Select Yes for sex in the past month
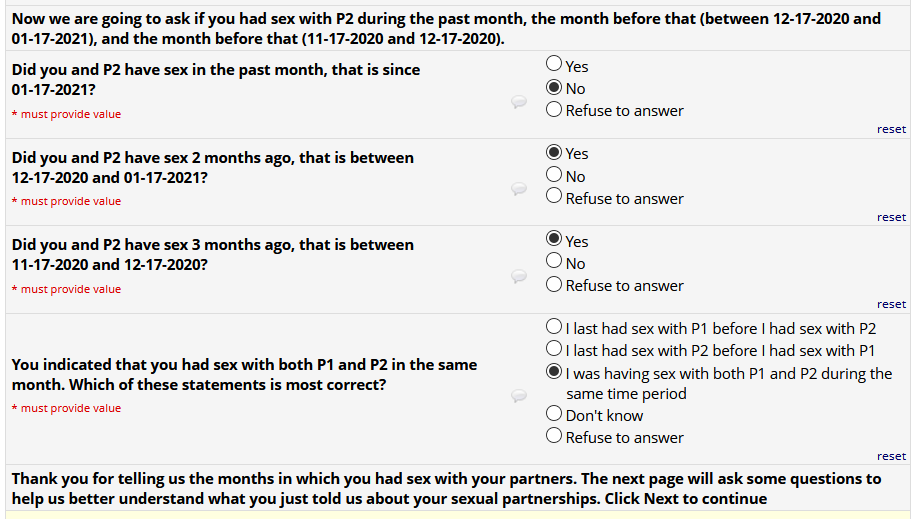 (x=554, y=65)
